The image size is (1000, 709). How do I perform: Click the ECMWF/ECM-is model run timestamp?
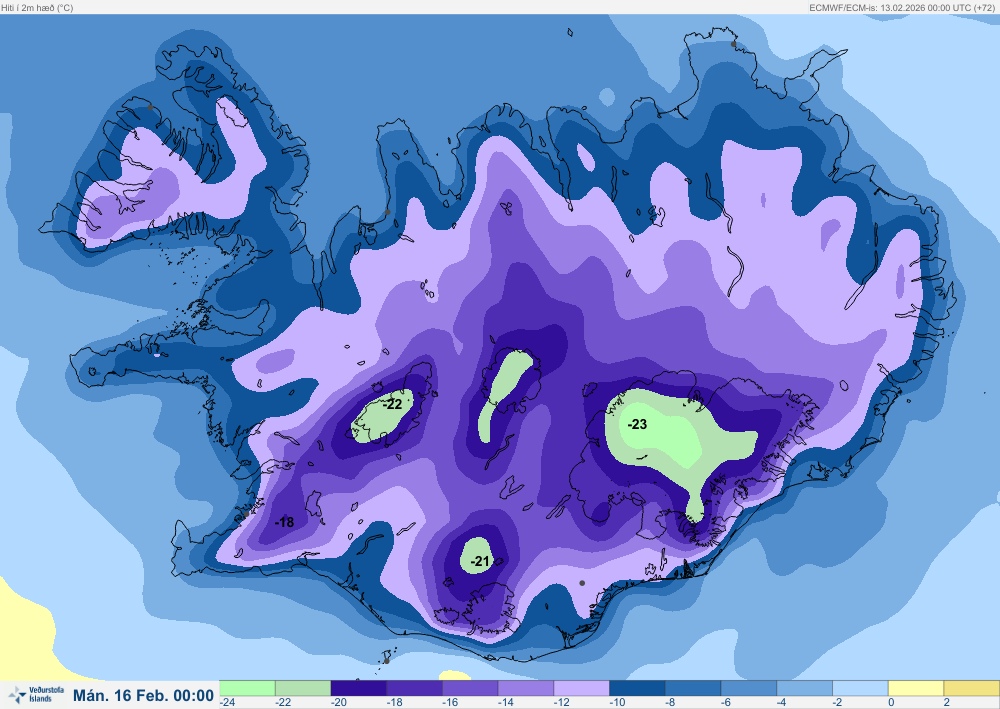click(x=902, y=8)
